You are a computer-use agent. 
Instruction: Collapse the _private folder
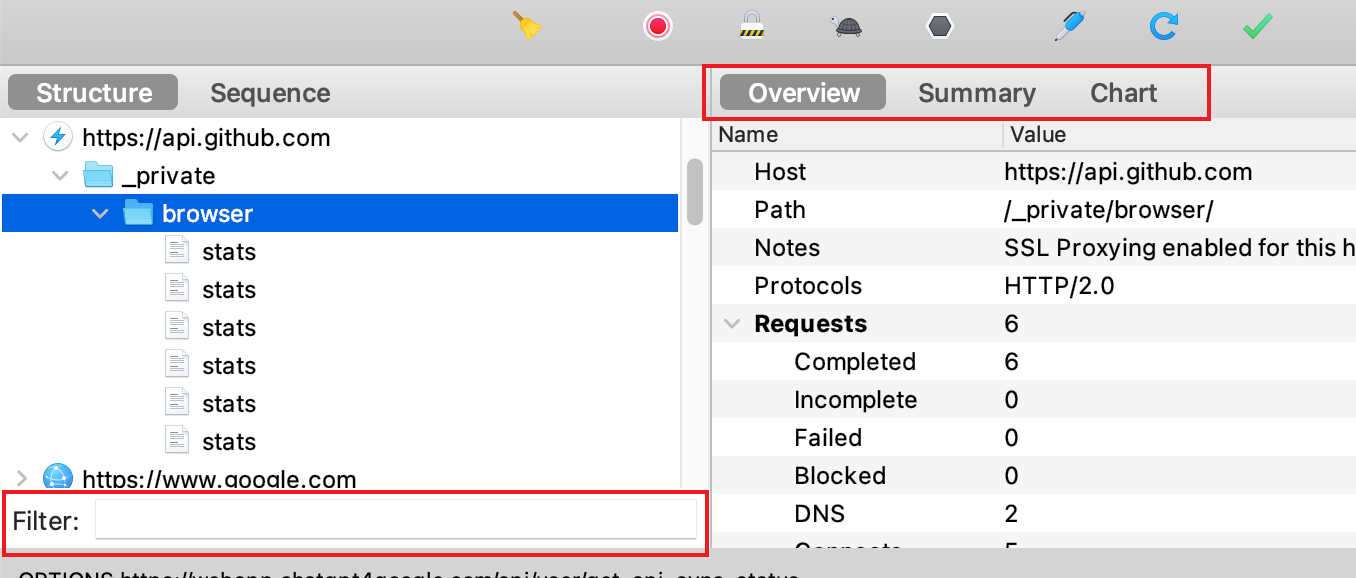[62, 176]
